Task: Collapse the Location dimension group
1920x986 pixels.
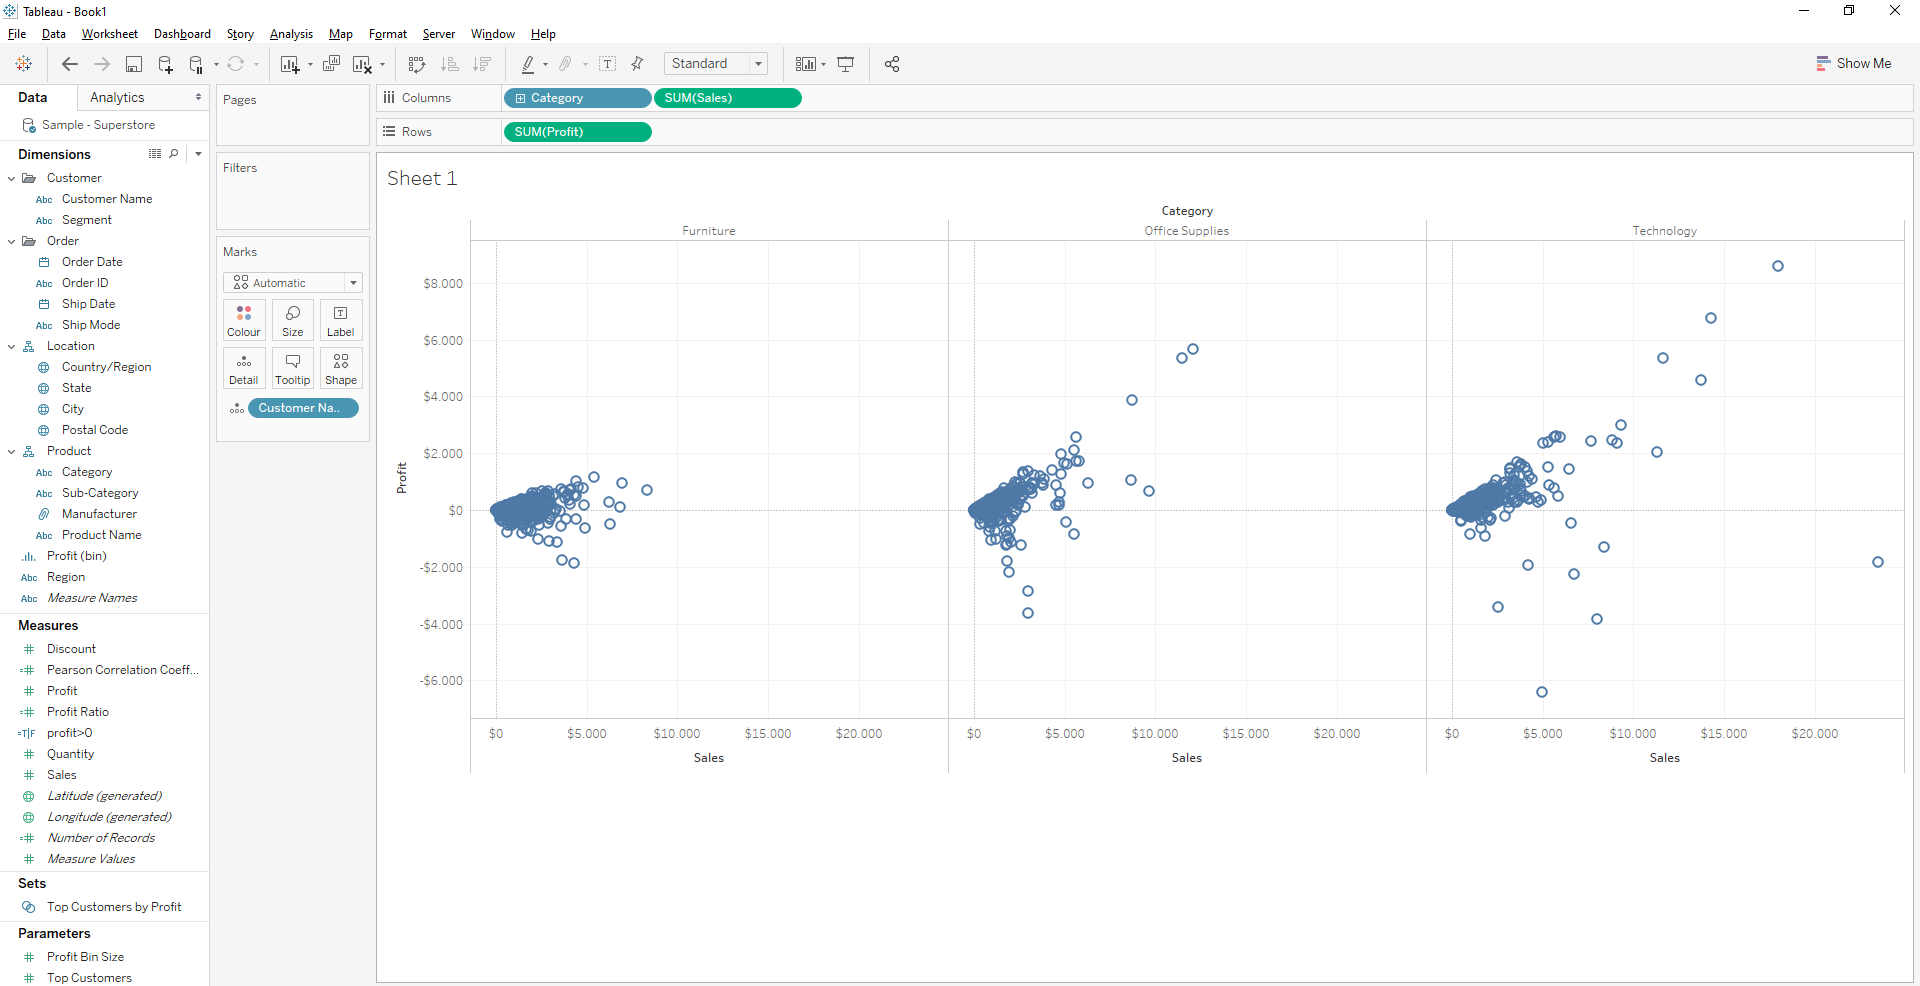Action: coord(12,345)
